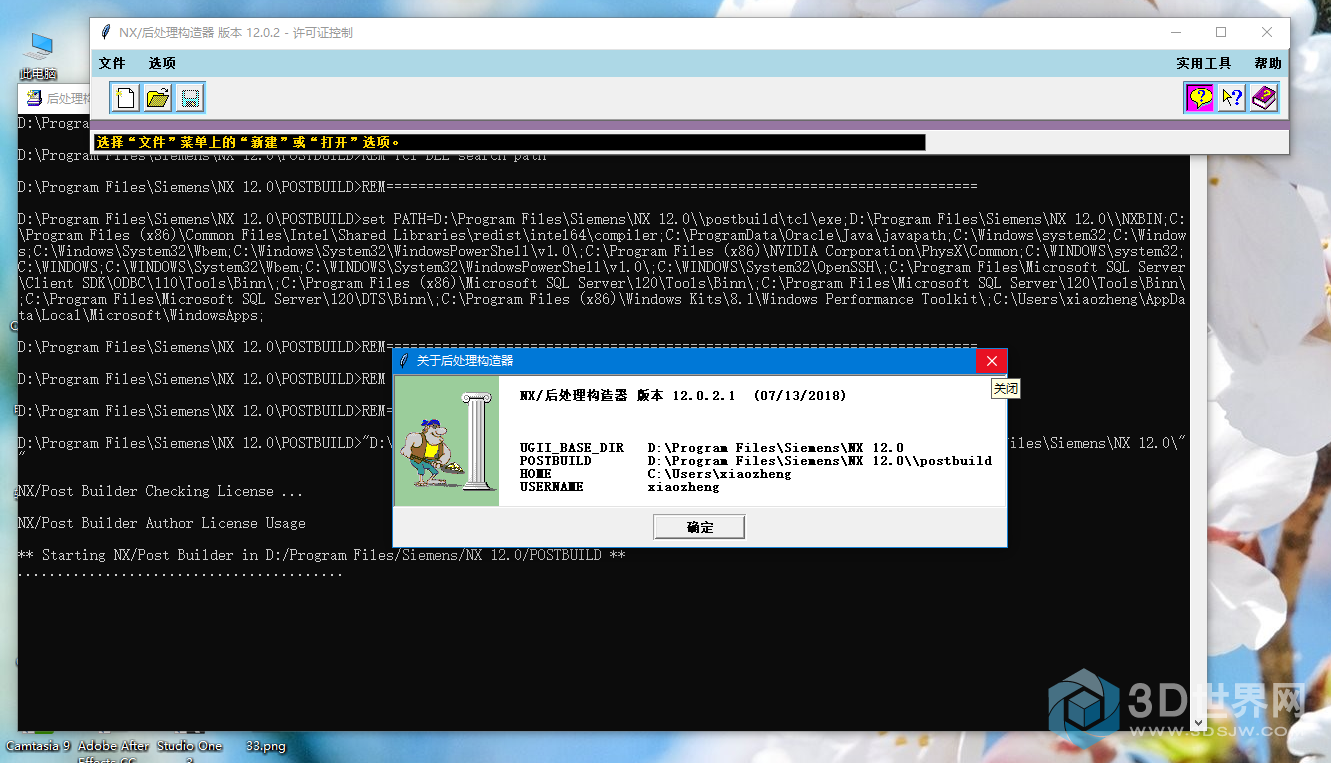Click the Save floppy disk icon
Screen dimensions: 1331x763
(190, 98)
